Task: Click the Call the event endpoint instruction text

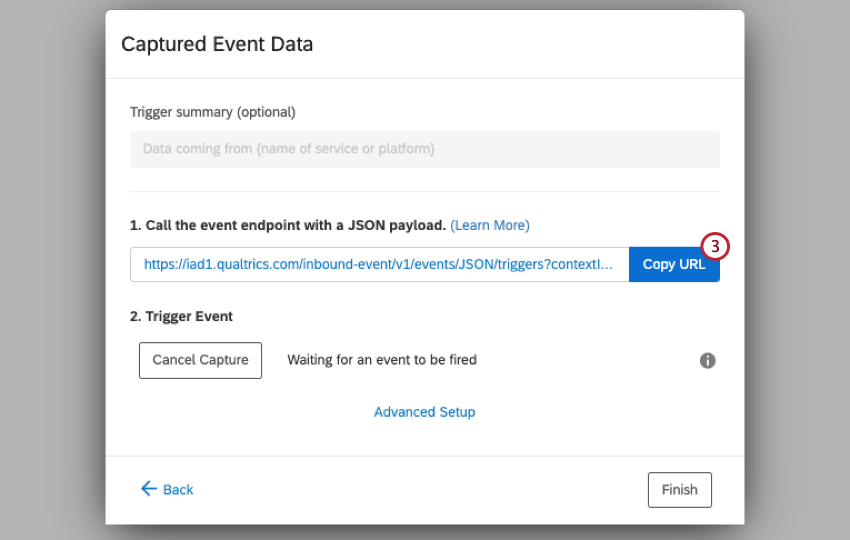Action: [x=288, y=225]
